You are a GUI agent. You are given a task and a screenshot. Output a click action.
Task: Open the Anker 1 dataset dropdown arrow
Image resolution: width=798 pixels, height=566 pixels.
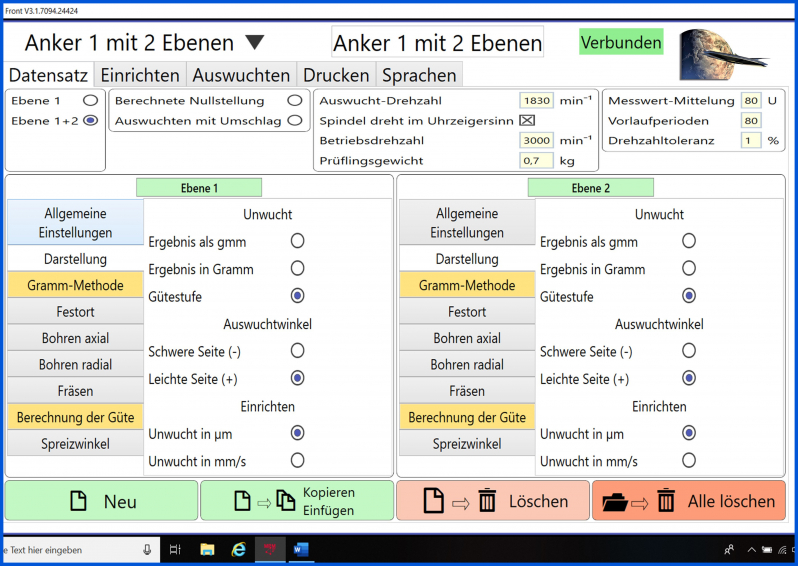tap(255, 43)
